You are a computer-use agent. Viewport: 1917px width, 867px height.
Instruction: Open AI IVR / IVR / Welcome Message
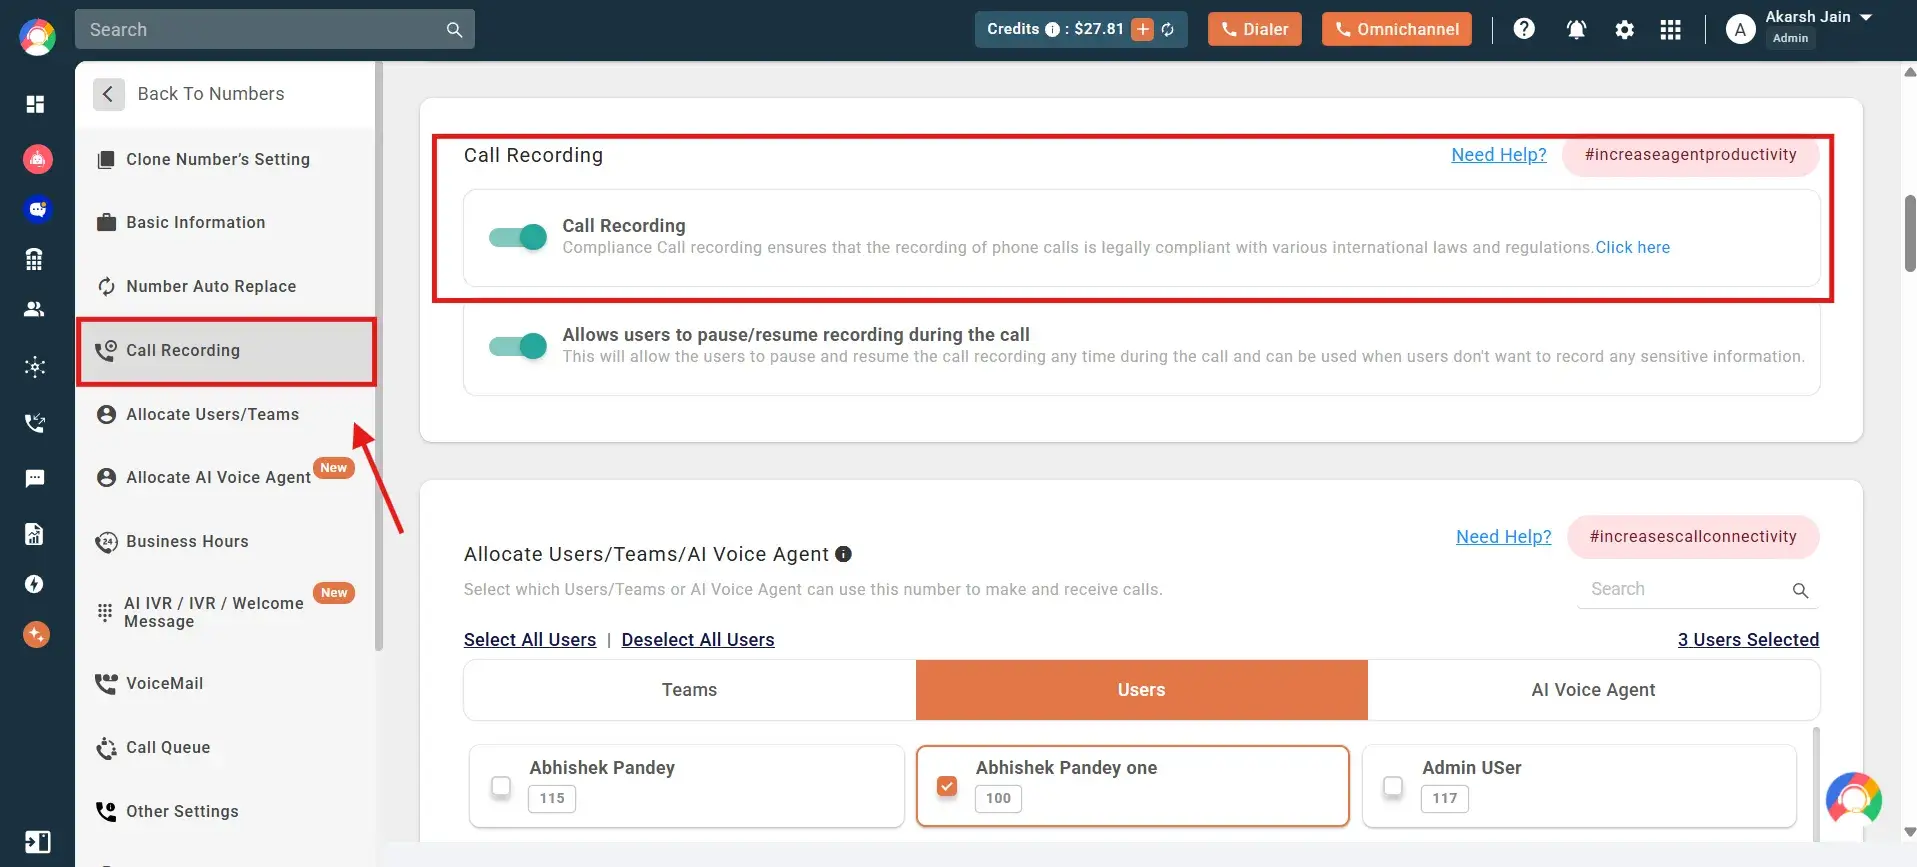226,612
